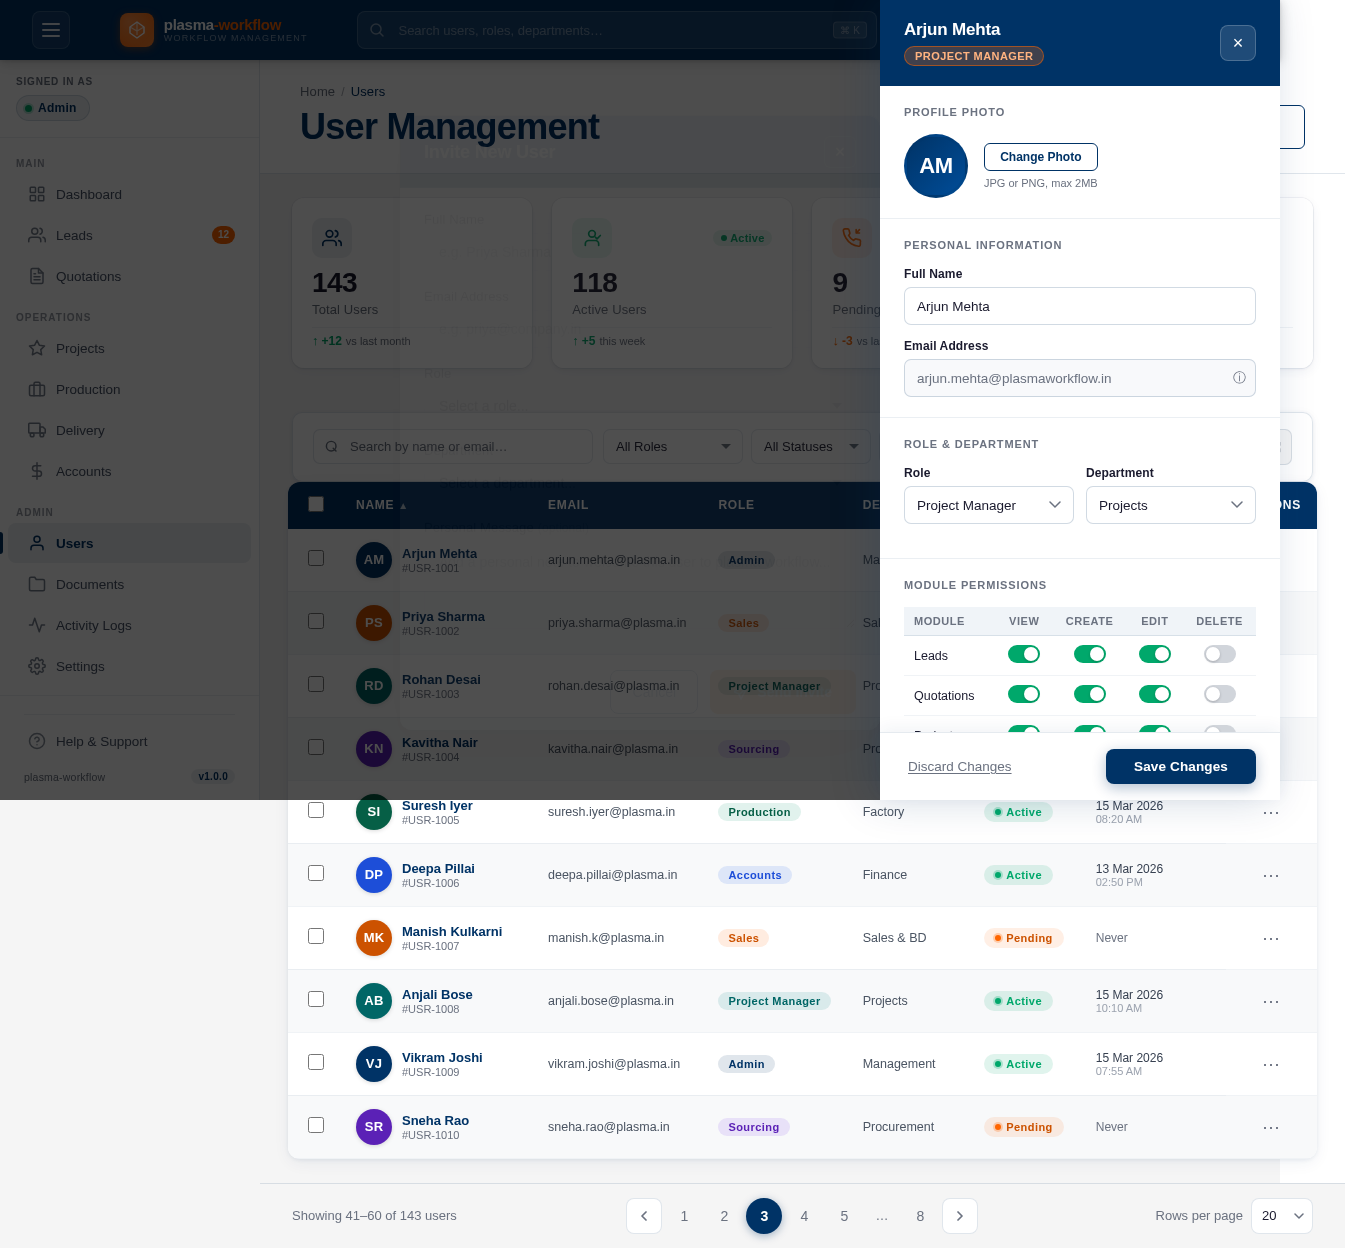Open the hamburger navigation menu

pyautogui.click(x=51, y=30)
